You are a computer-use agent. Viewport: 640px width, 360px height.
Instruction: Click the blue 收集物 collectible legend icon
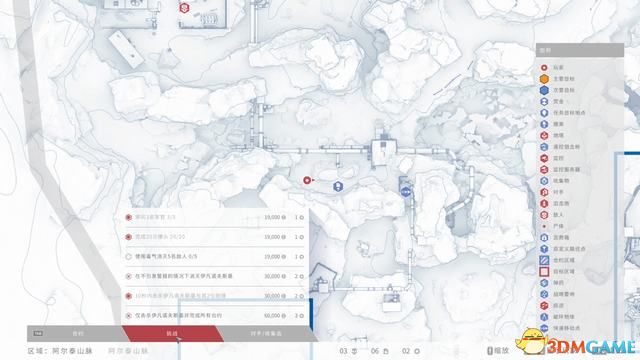pos(544,180)
